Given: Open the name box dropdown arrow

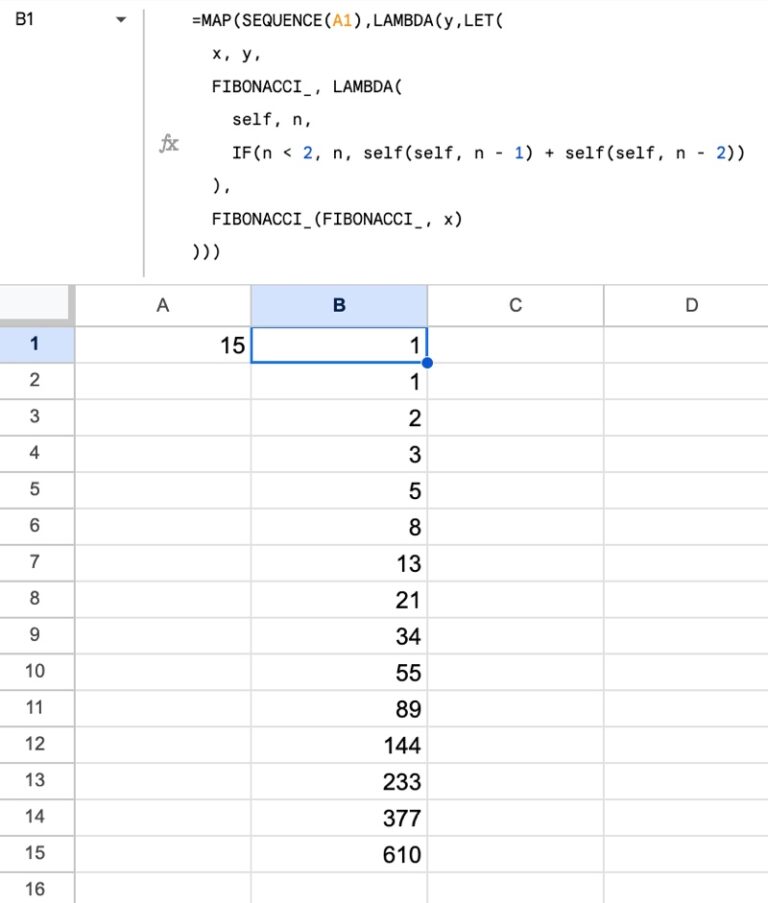Looking at the screenshot, I should [x=121, y=20].
